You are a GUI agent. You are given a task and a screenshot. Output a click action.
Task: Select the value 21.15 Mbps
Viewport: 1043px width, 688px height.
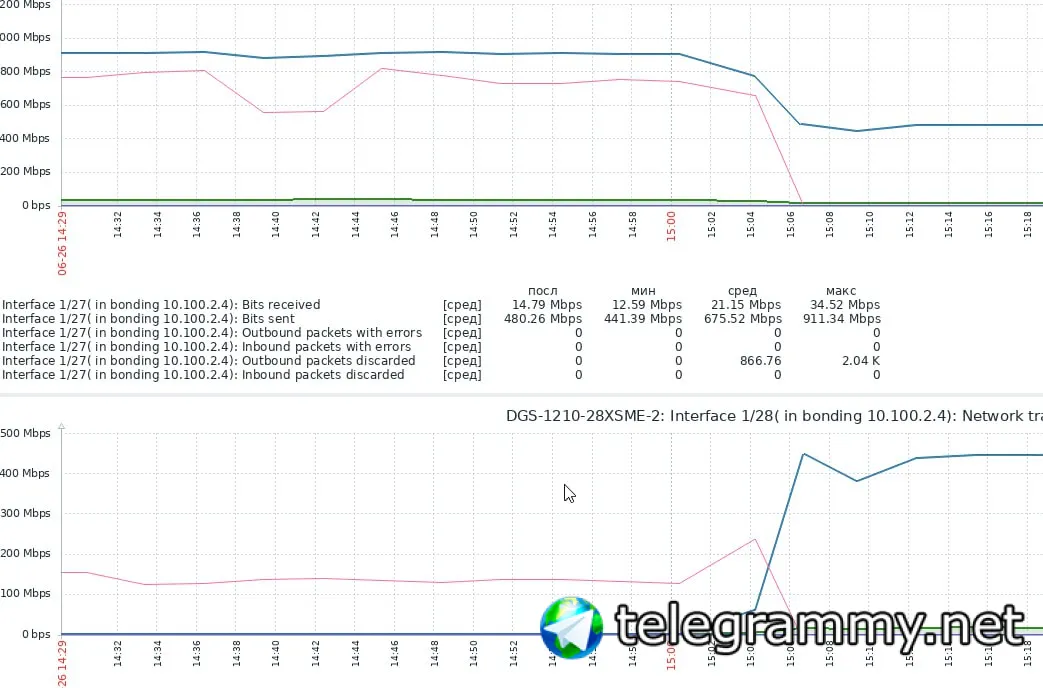click(746, 305)
